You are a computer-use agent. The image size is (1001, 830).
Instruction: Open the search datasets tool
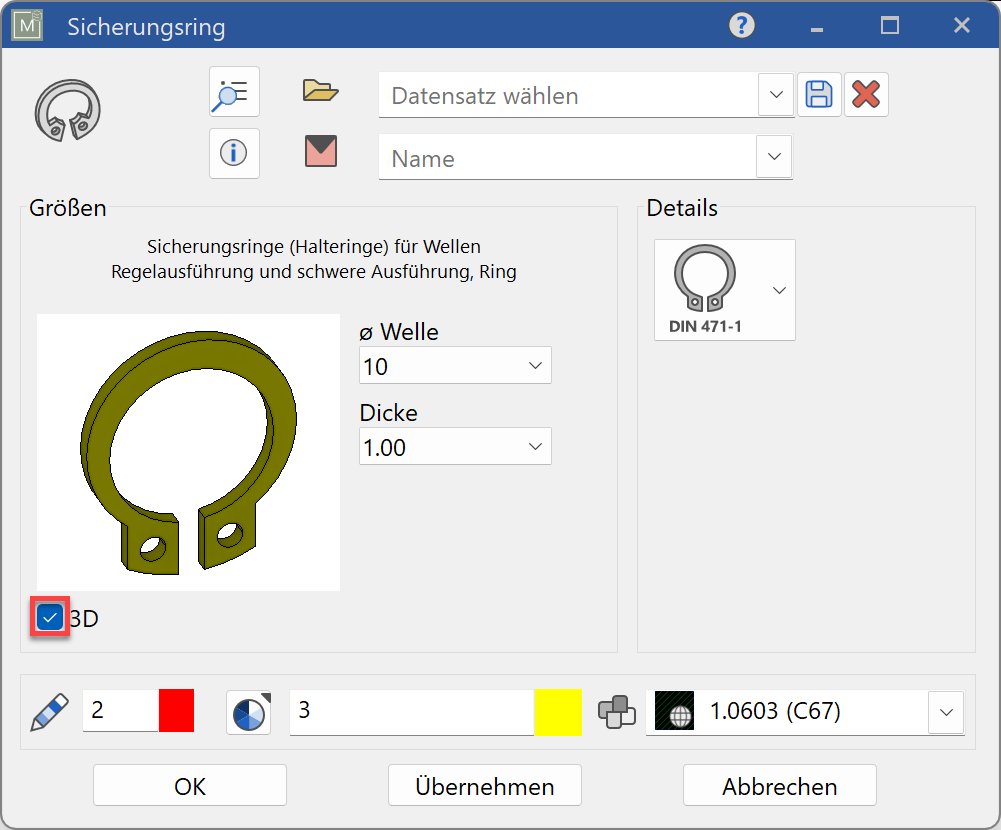(233, 91)
